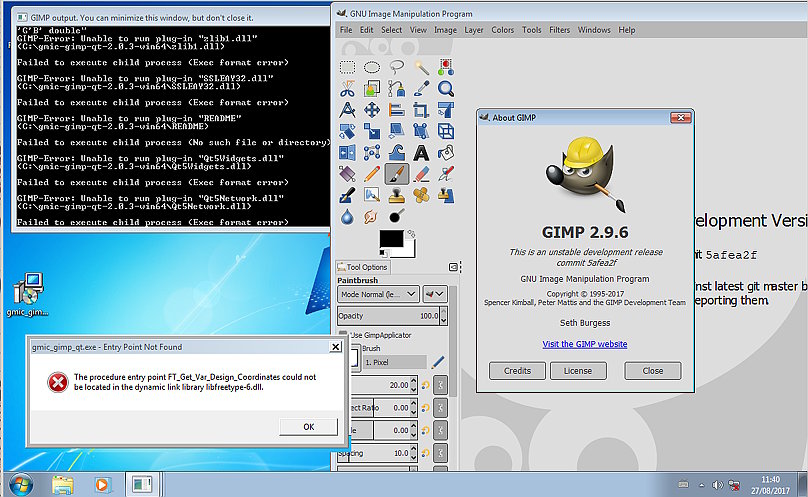808x497 pixels.
Task: Choose the Dodge/Burn tool
Action: point(396,217)
